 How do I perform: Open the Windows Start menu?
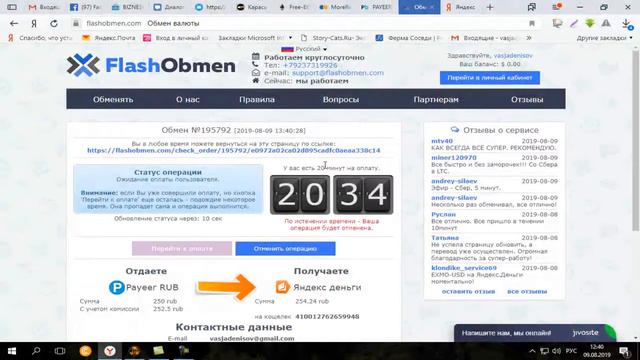coord(12,351)
